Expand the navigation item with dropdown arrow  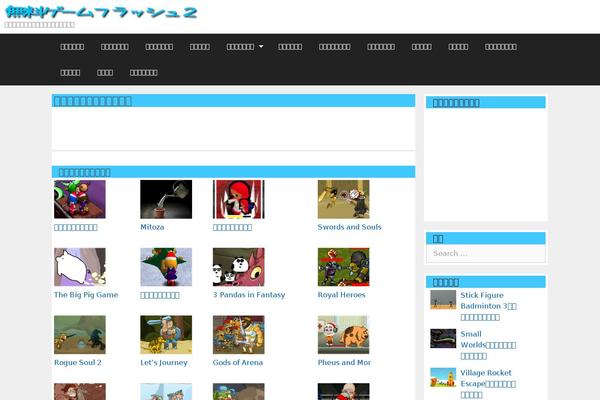pos(245,47)
